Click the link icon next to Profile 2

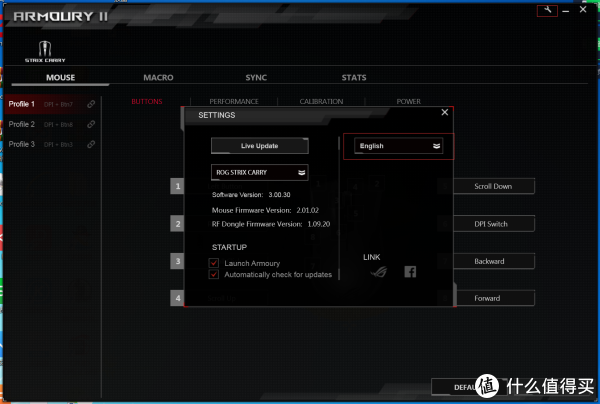click(91, 124)
